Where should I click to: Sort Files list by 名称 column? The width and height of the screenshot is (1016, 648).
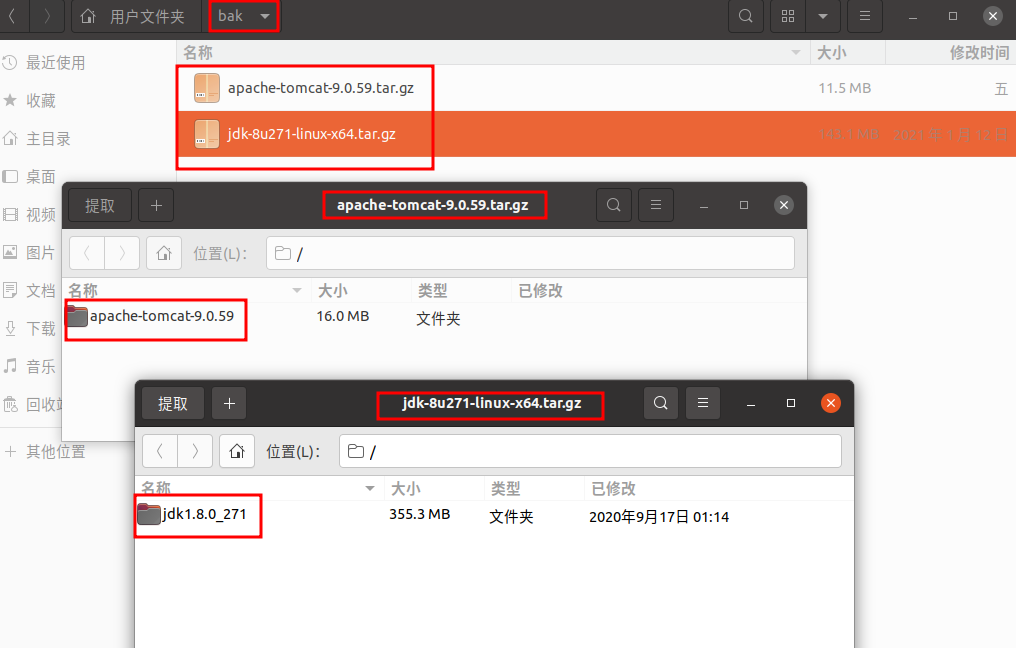coord(492,52)
